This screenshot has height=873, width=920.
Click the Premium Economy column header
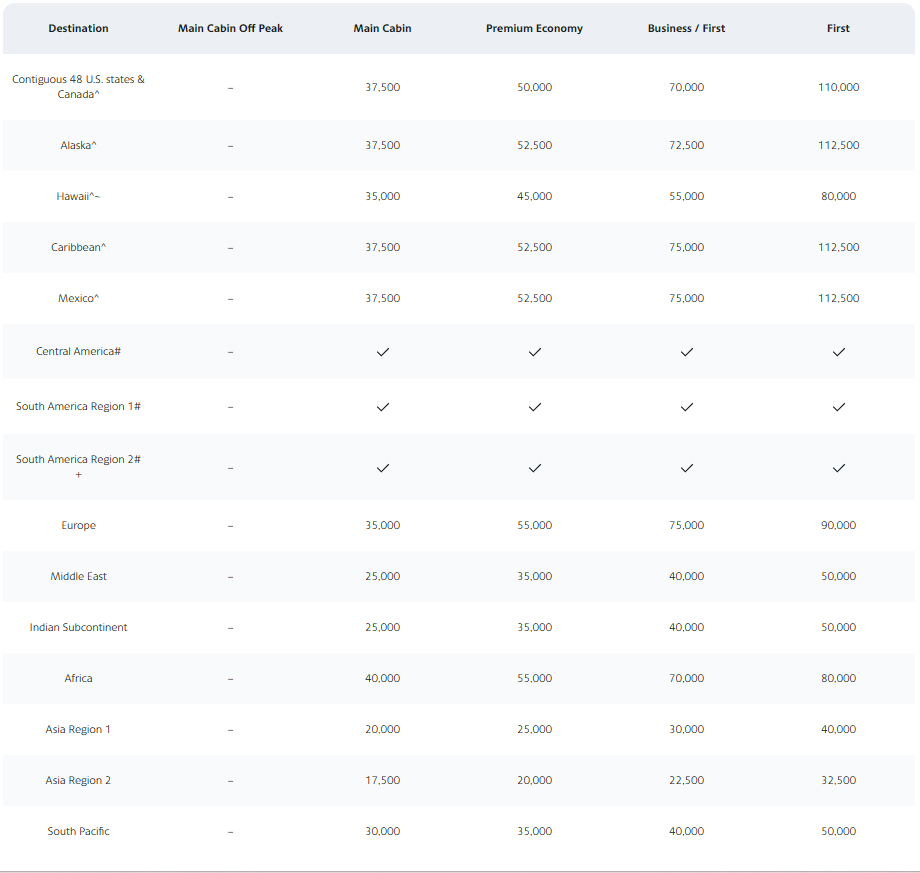click(x=534, y=28)
